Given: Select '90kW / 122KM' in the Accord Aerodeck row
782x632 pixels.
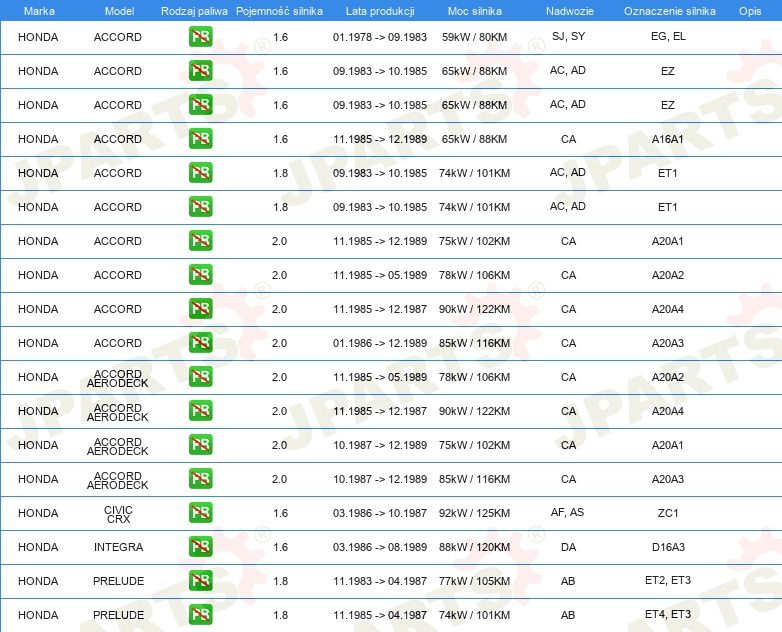Looking at the screenshot, I should point(474,411).
